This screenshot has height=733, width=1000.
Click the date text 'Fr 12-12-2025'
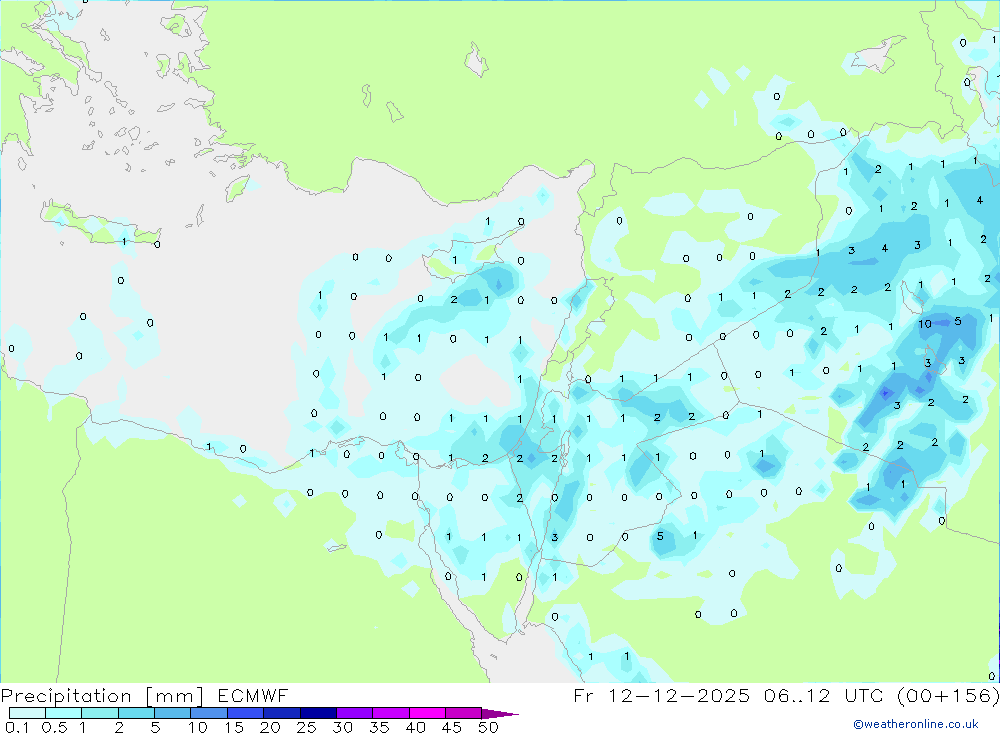coord(661,695)
